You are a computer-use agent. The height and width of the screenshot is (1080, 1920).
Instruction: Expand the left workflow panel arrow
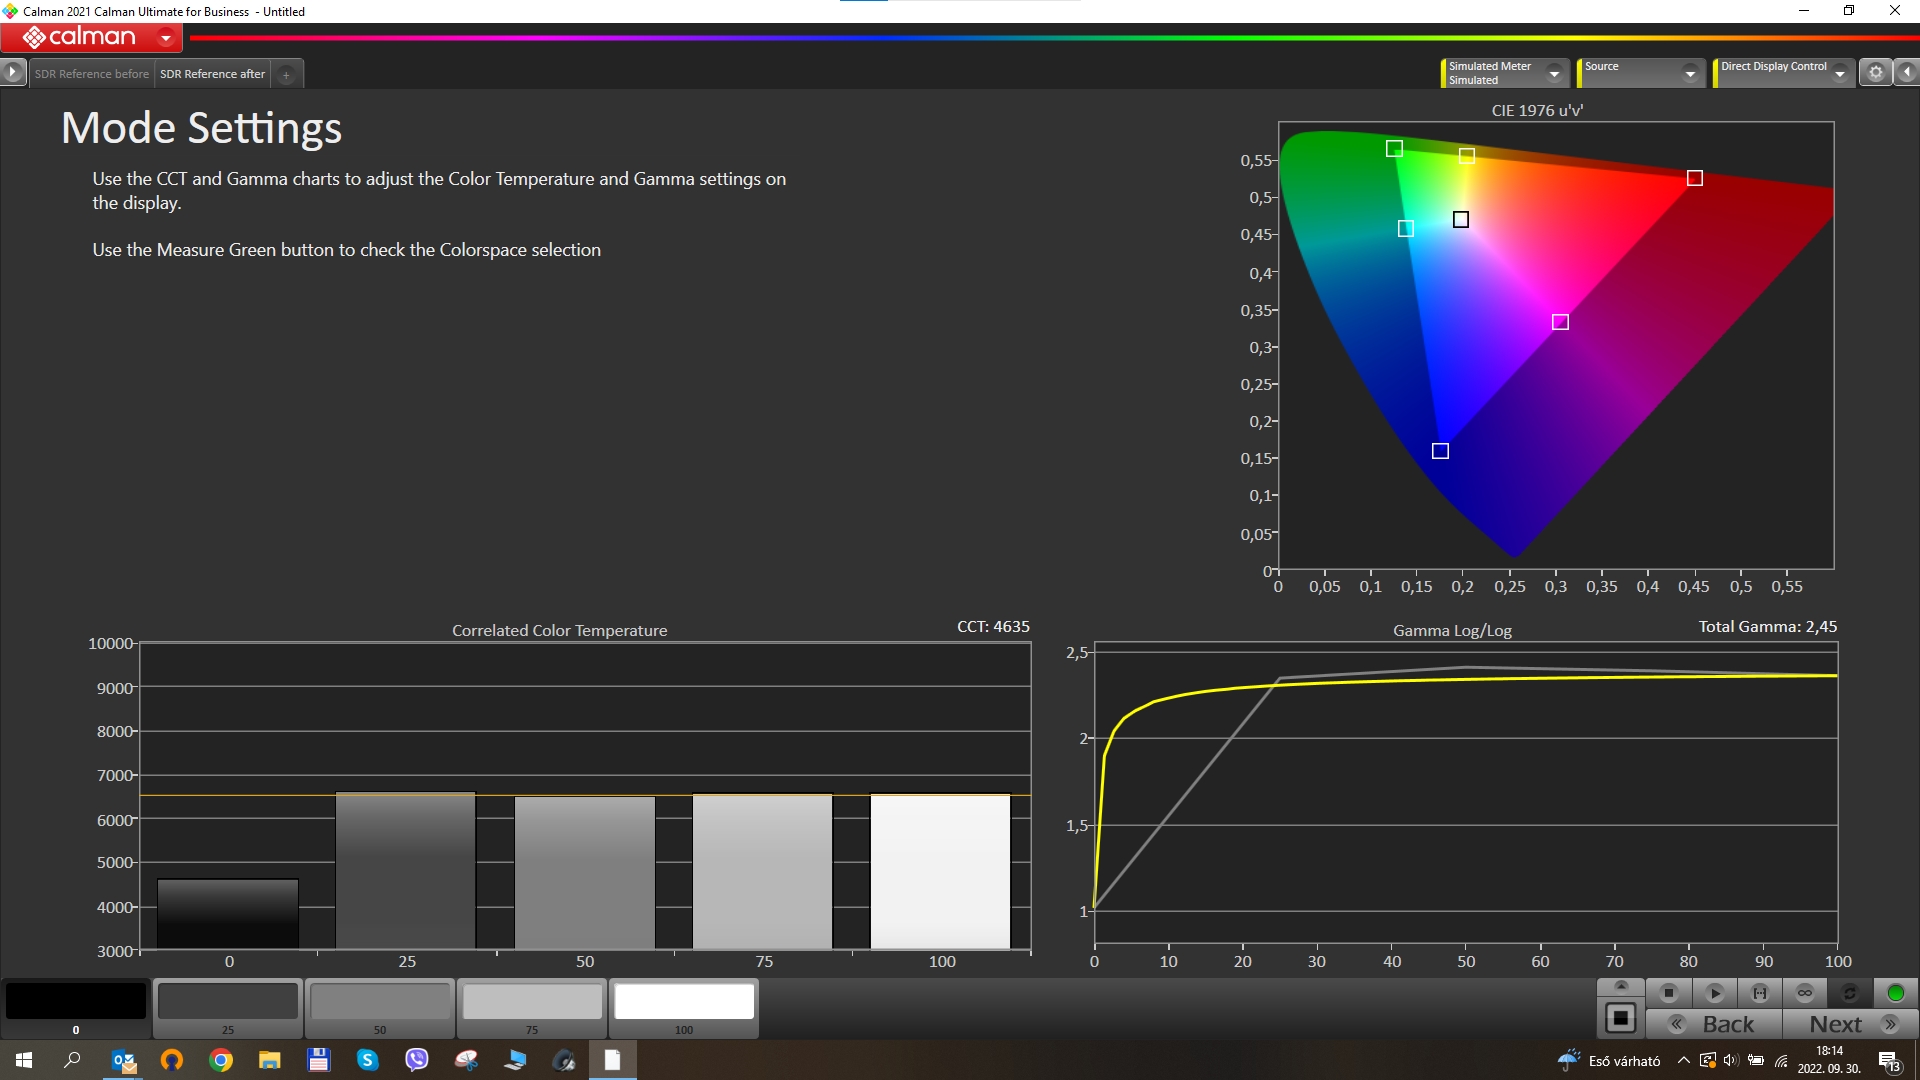[12, 72]
